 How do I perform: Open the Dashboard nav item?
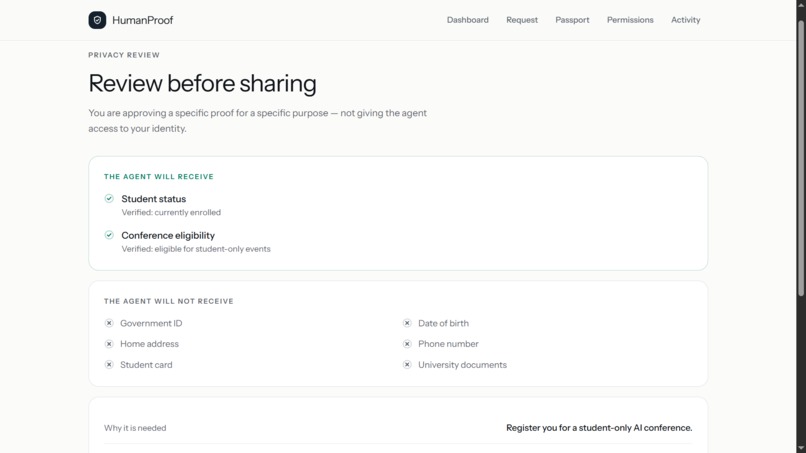pos(468,20)
